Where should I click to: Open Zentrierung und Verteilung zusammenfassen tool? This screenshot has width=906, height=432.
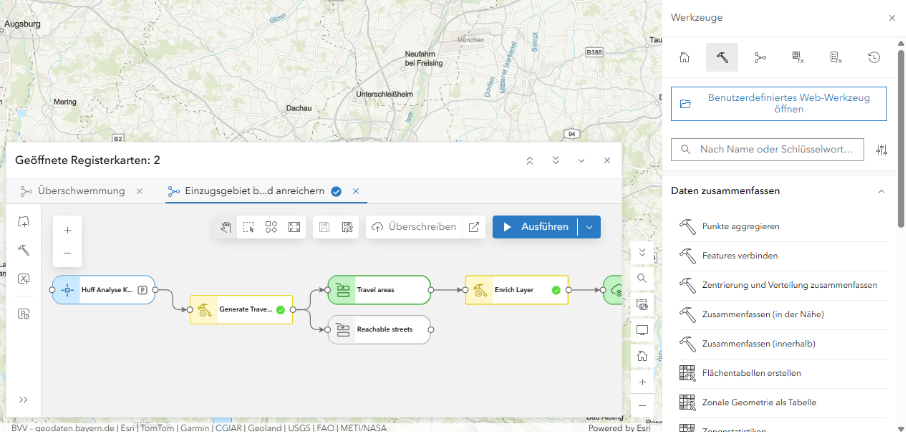coord(782,285)
